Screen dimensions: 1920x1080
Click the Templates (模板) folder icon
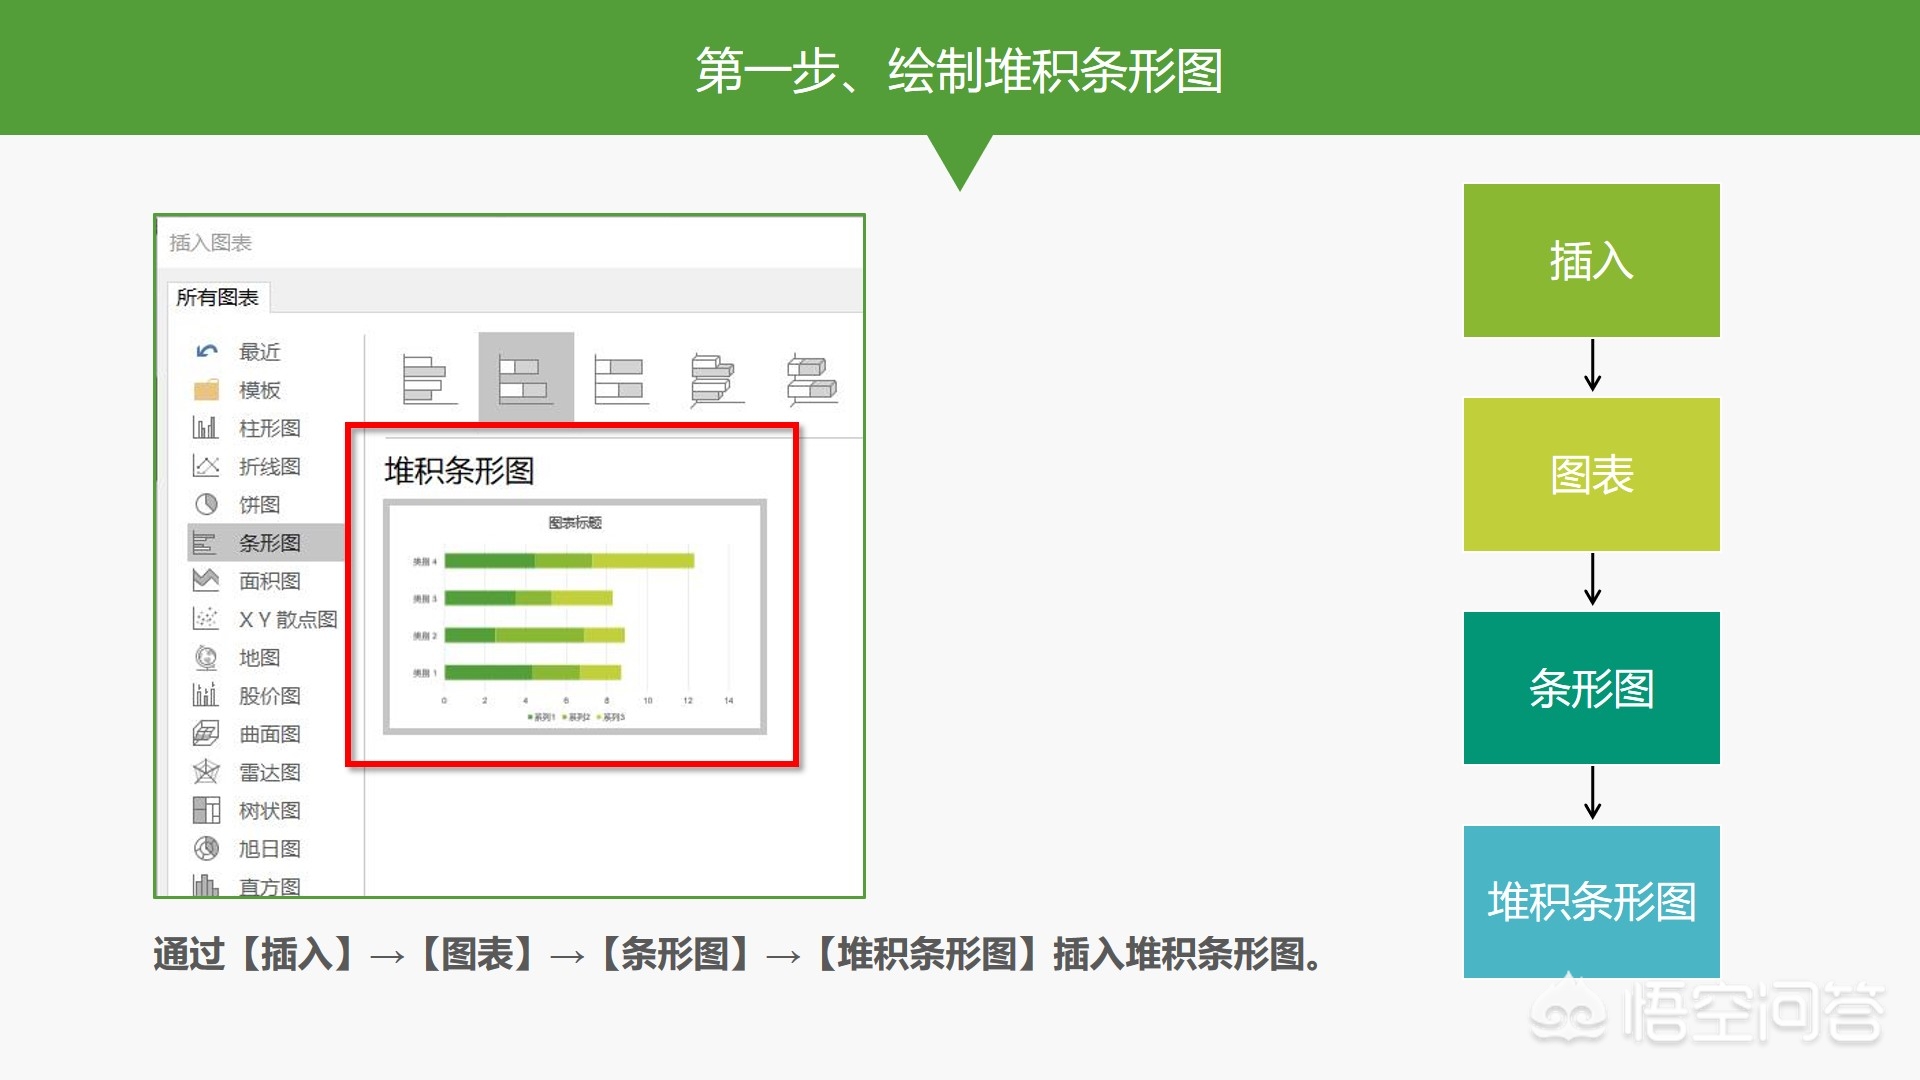[x=206, y=390]
